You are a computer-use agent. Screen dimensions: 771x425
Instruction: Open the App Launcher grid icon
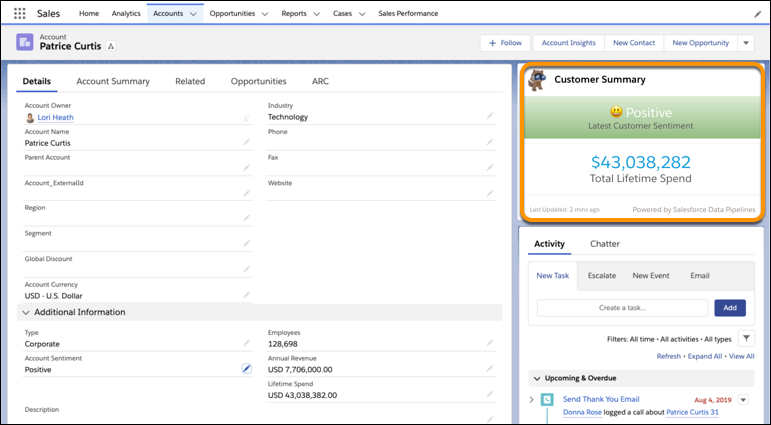(20, 13)
